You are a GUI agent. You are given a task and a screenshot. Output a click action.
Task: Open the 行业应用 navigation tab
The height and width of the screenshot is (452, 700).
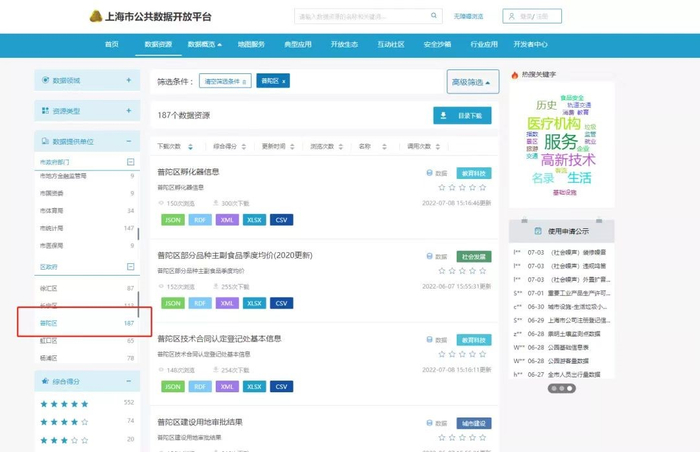pyautogui.click(x=484, y=44)
